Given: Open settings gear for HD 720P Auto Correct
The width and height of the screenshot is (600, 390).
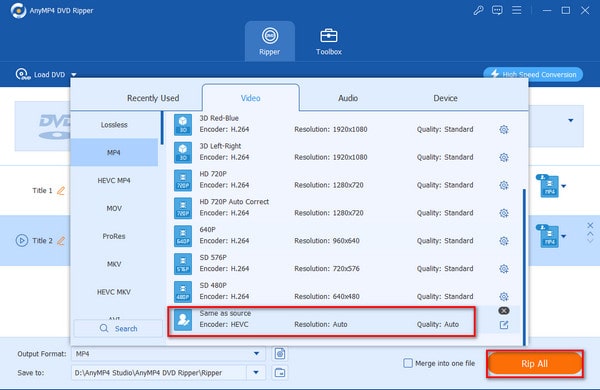Looking at the screenshot, I should [x=504, y=213].
